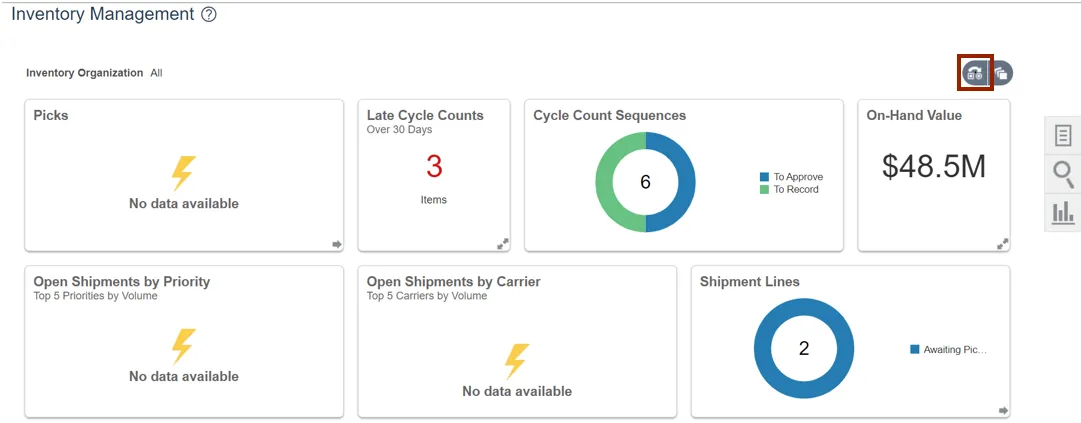Expand the Cycle Count Sequences card

click(836, 243)
